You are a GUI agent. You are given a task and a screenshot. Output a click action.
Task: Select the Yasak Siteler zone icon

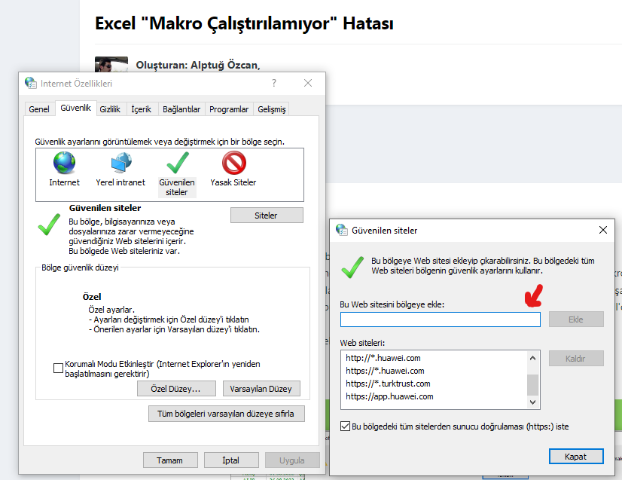click(233, 164)
